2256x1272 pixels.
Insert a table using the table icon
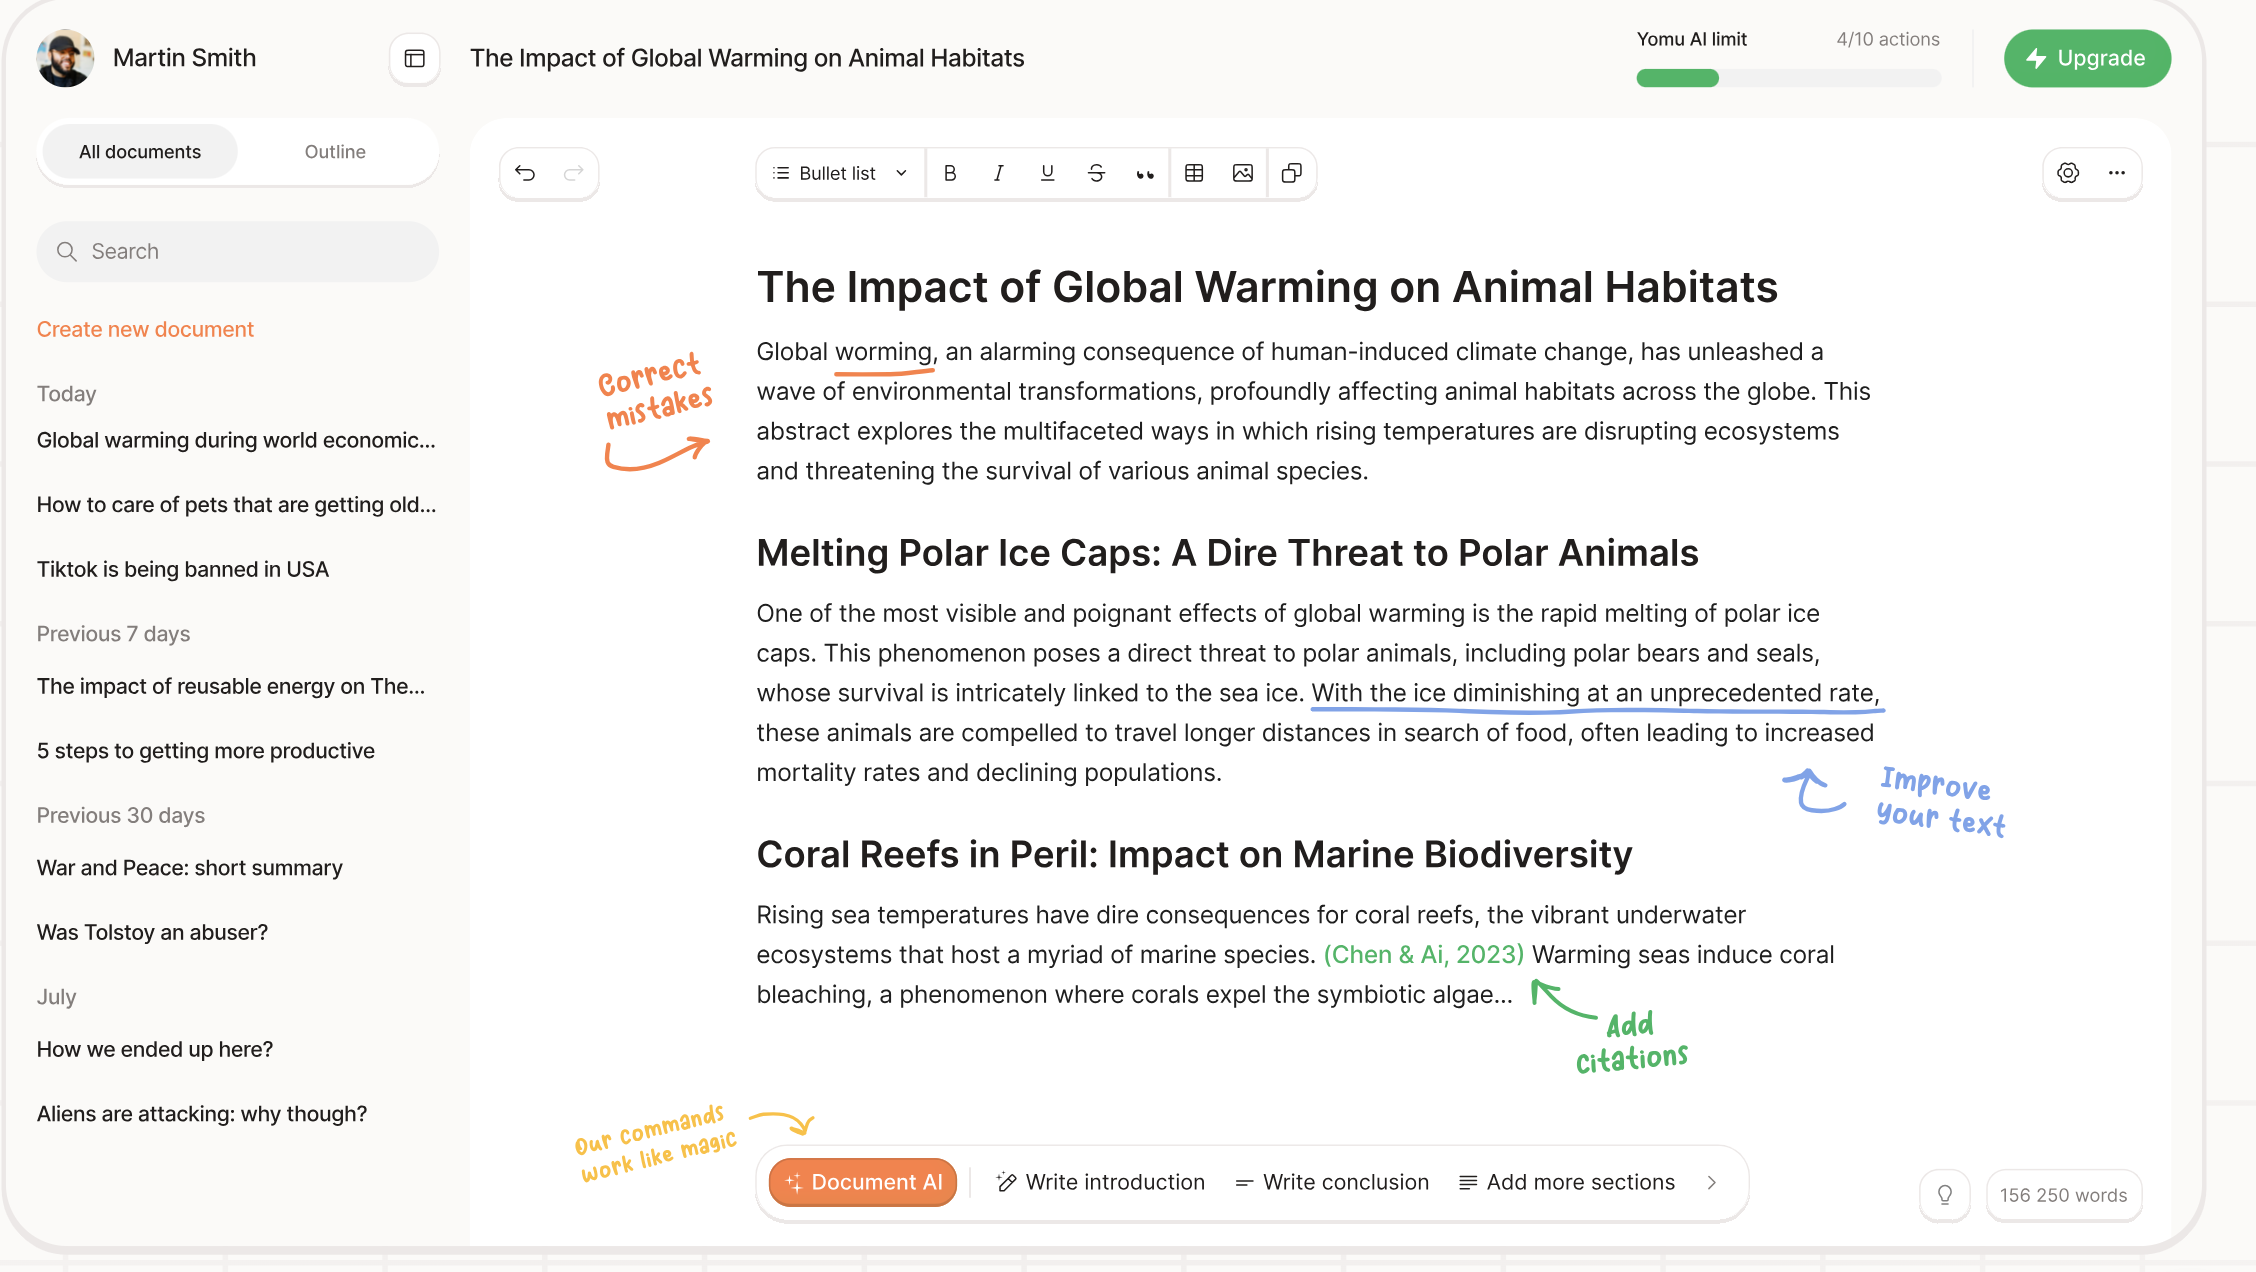click(x=1194, y=173)
